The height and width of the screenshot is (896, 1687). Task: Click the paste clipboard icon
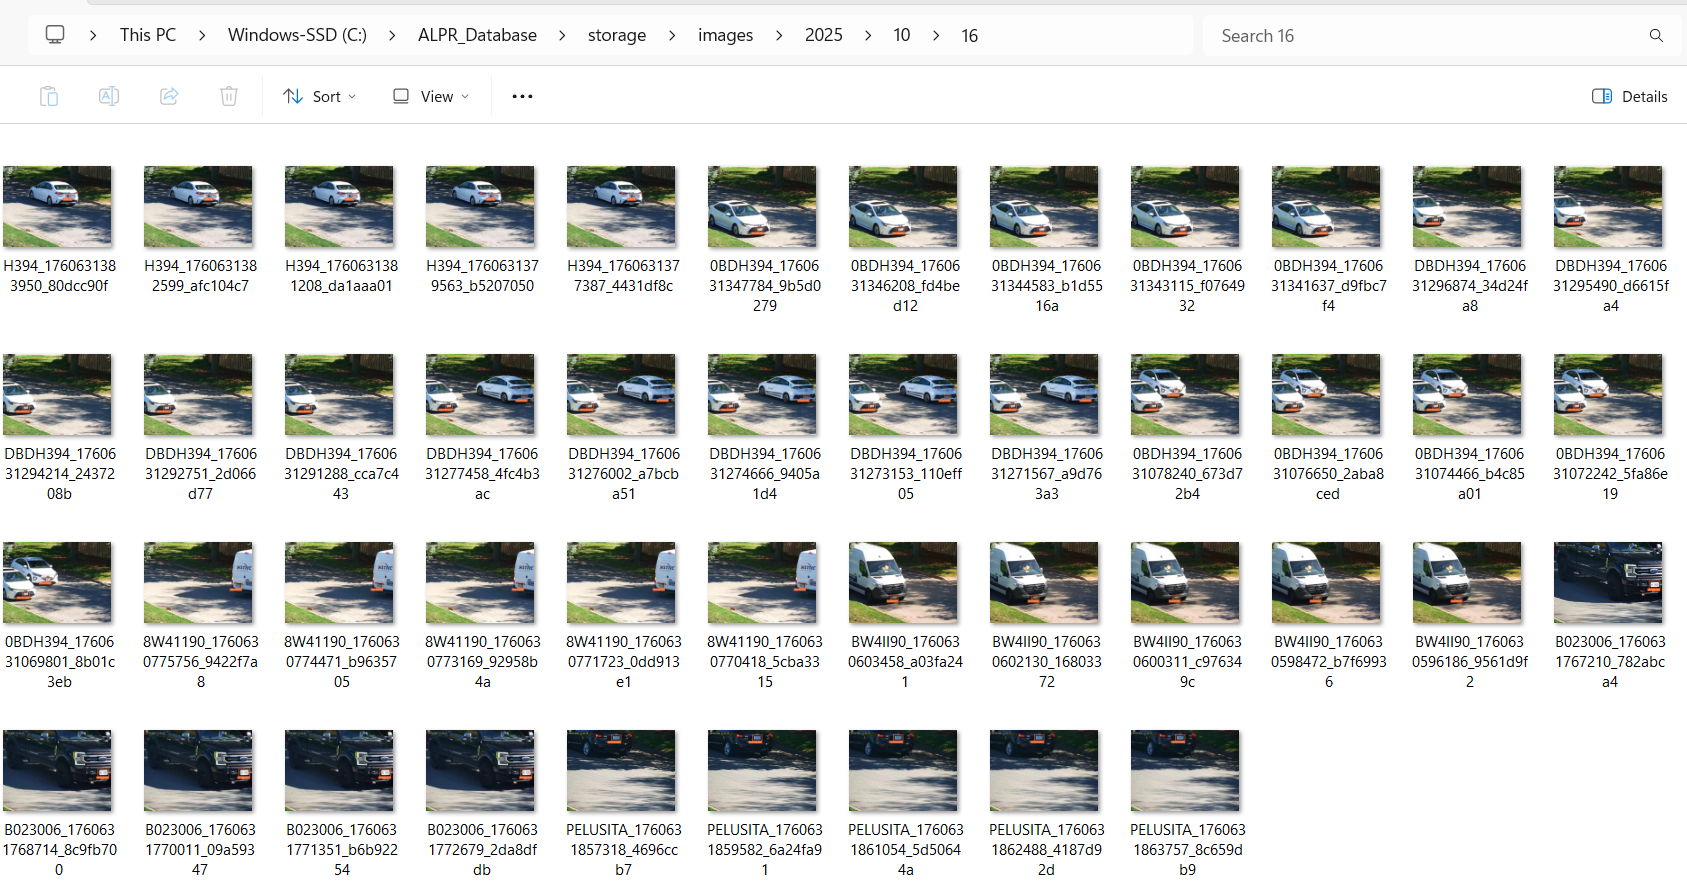point(49,96)
